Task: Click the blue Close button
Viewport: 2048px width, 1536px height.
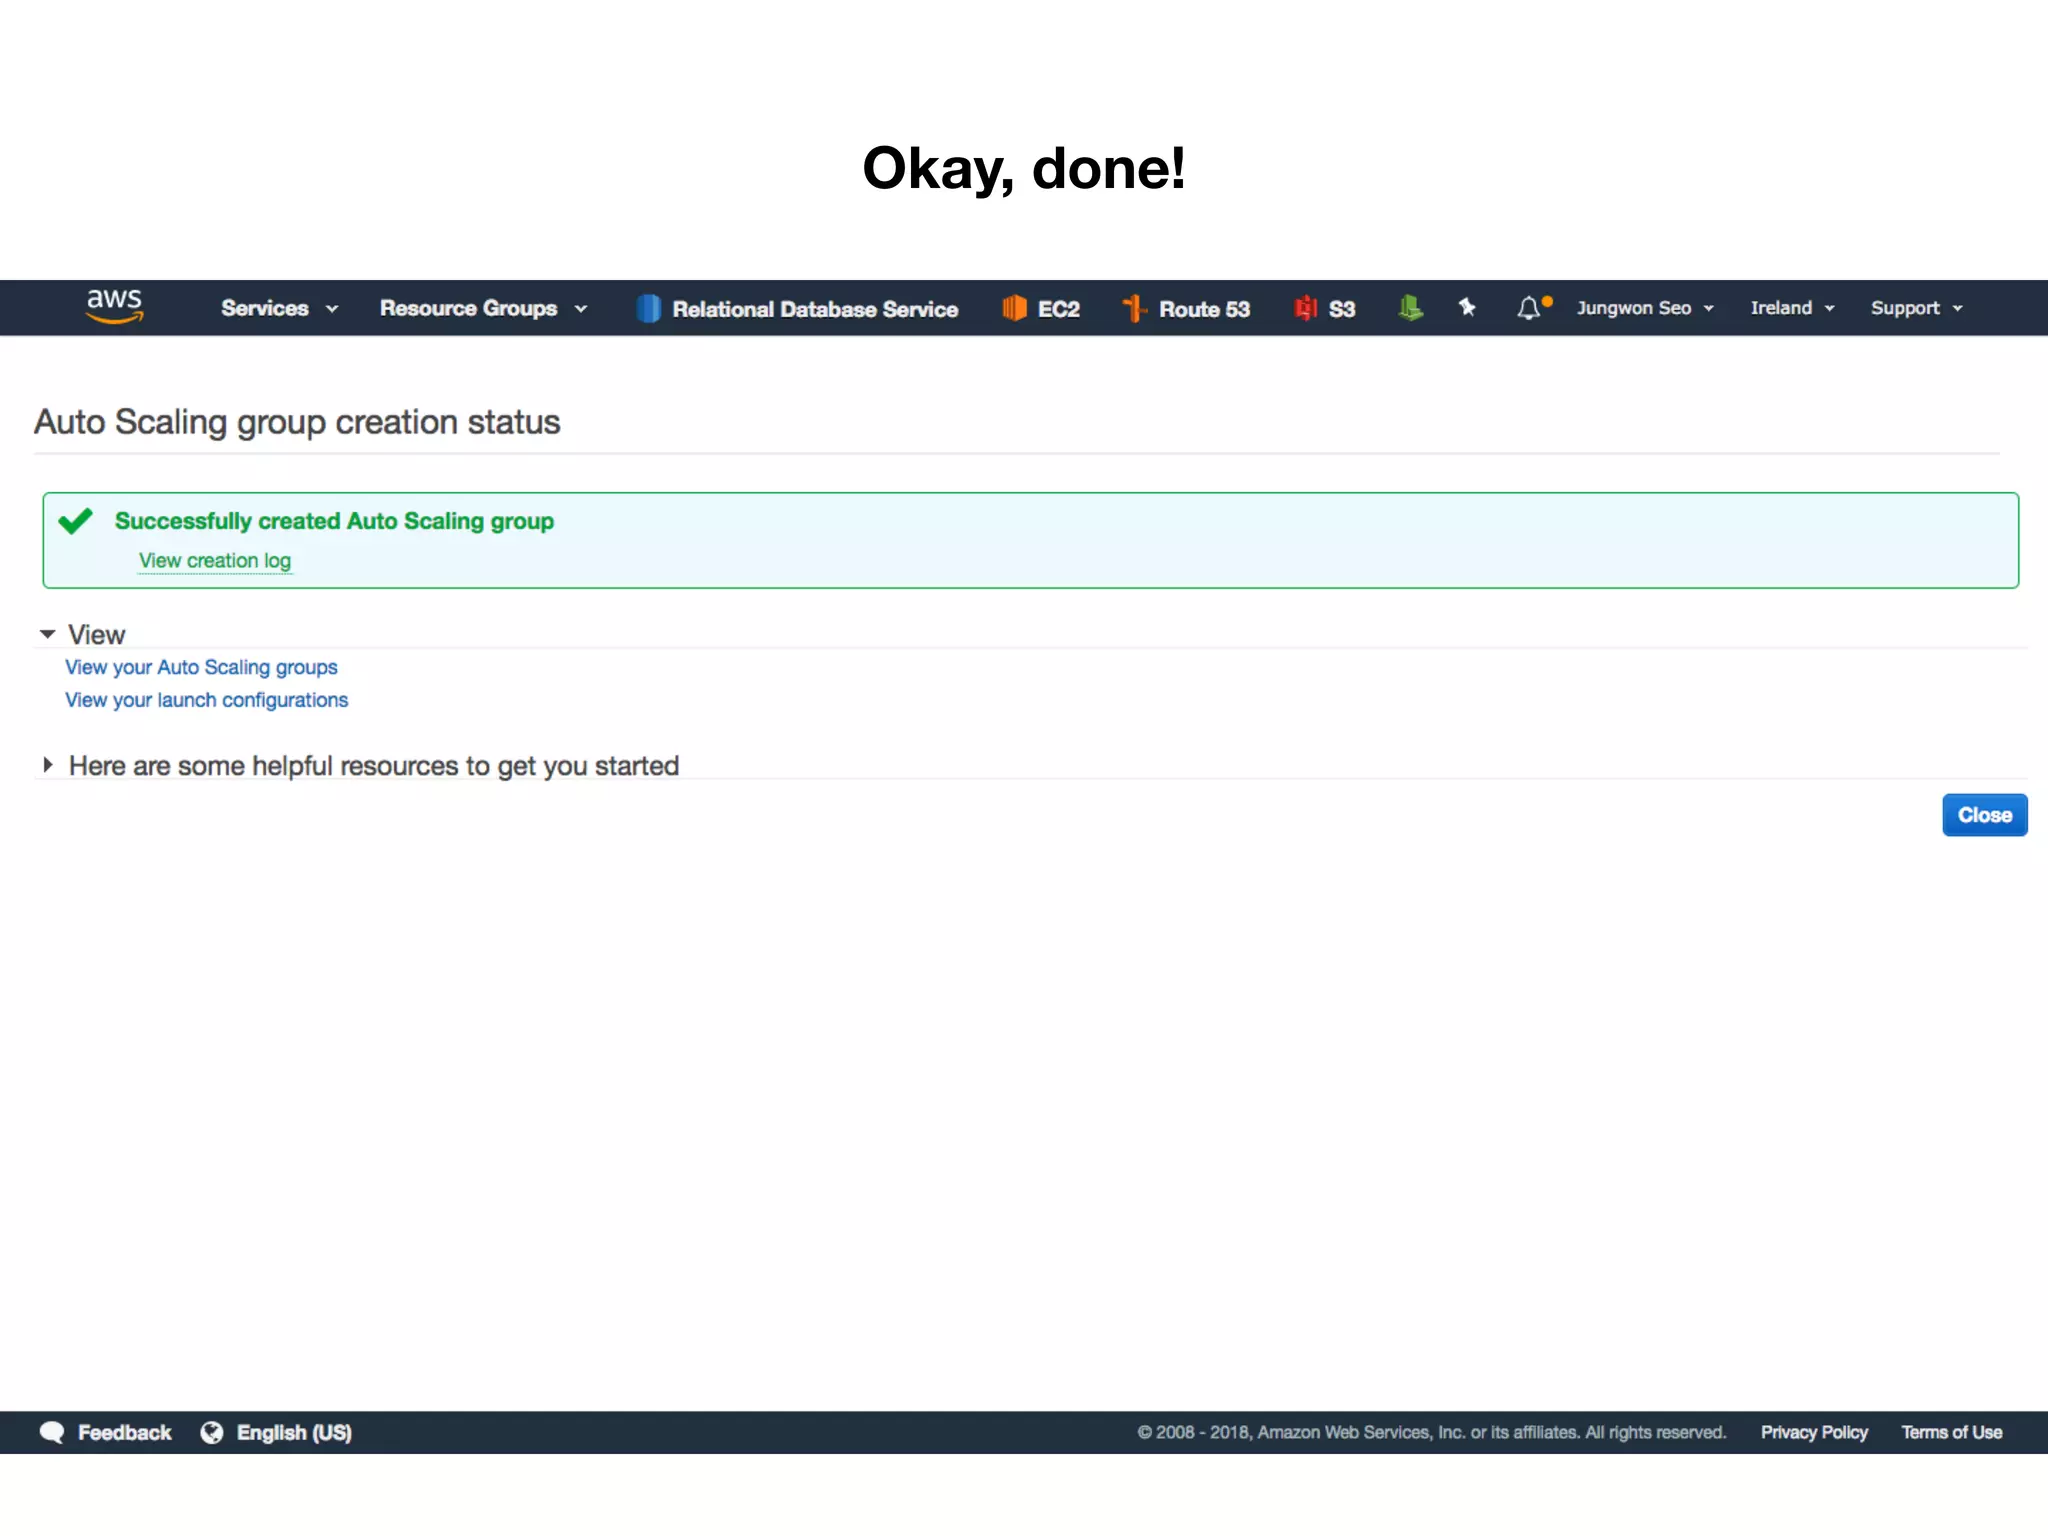Action: pyautogui.click(x=1984, y=815)
